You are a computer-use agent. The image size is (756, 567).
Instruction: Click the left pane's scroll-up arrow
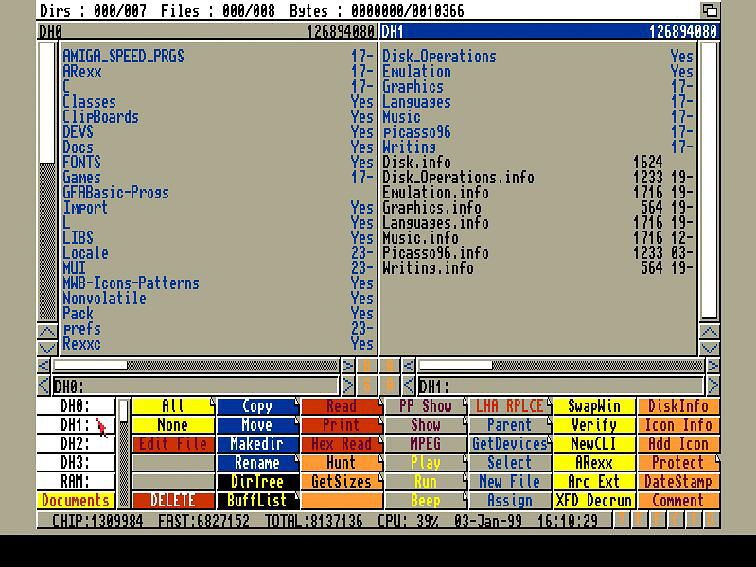47,333
